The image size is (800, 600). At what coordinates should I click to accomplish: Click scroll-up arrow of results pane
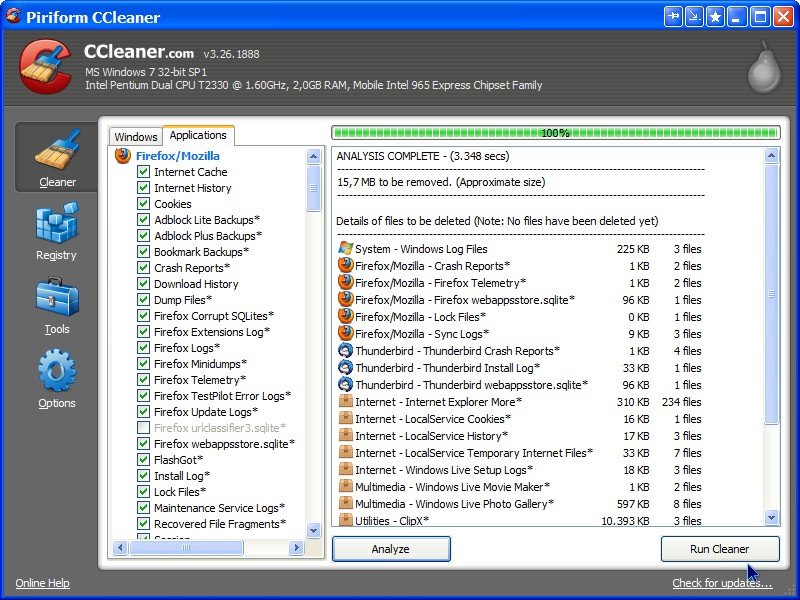771,156
